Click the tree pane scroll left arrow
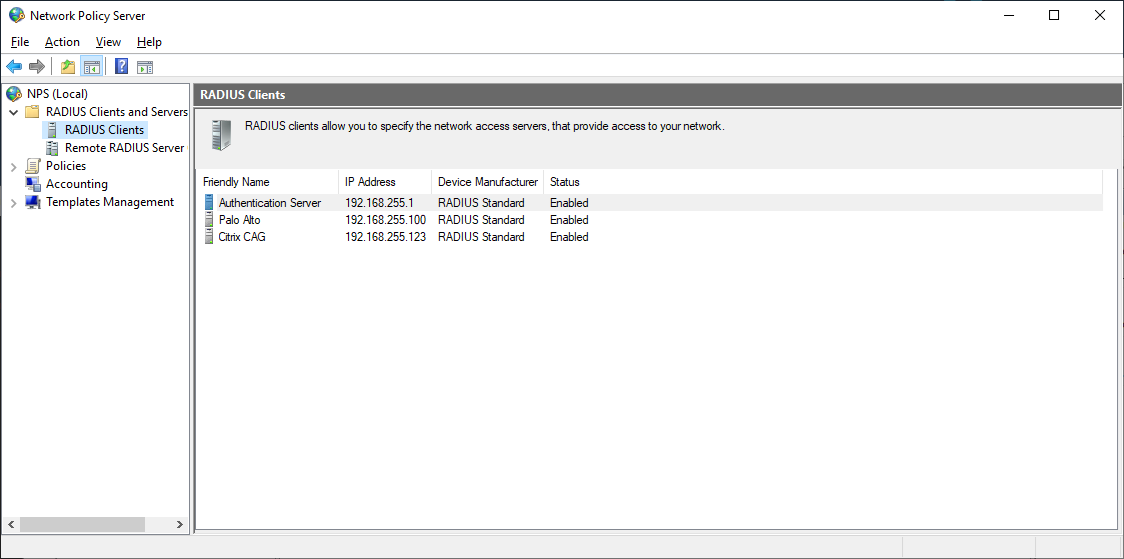Screen dimensions: 1124x559 click(x=10, y=525)
